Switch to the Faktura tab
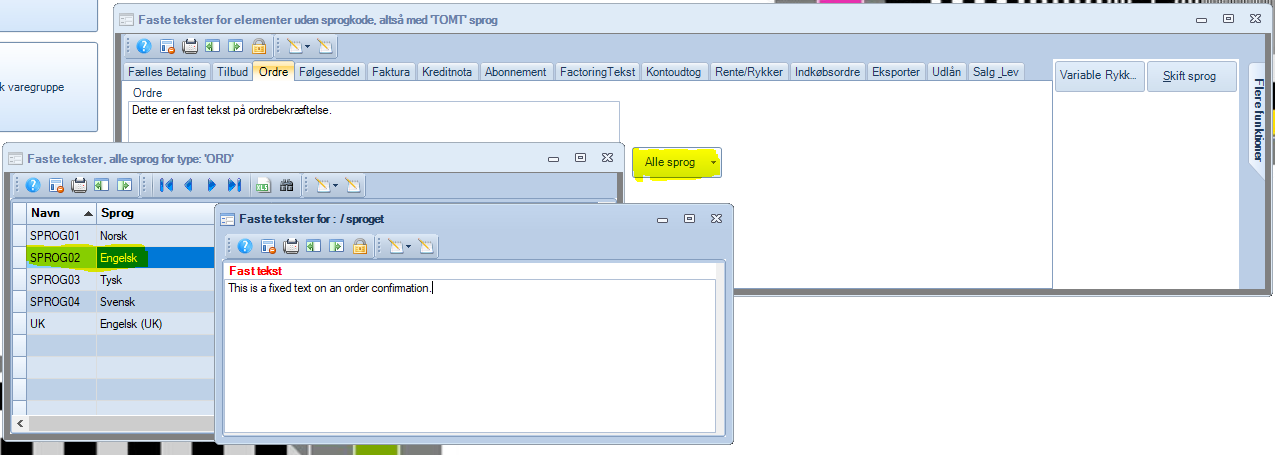Viewport: 1275px width, 455px height. [x=390, y=72]
